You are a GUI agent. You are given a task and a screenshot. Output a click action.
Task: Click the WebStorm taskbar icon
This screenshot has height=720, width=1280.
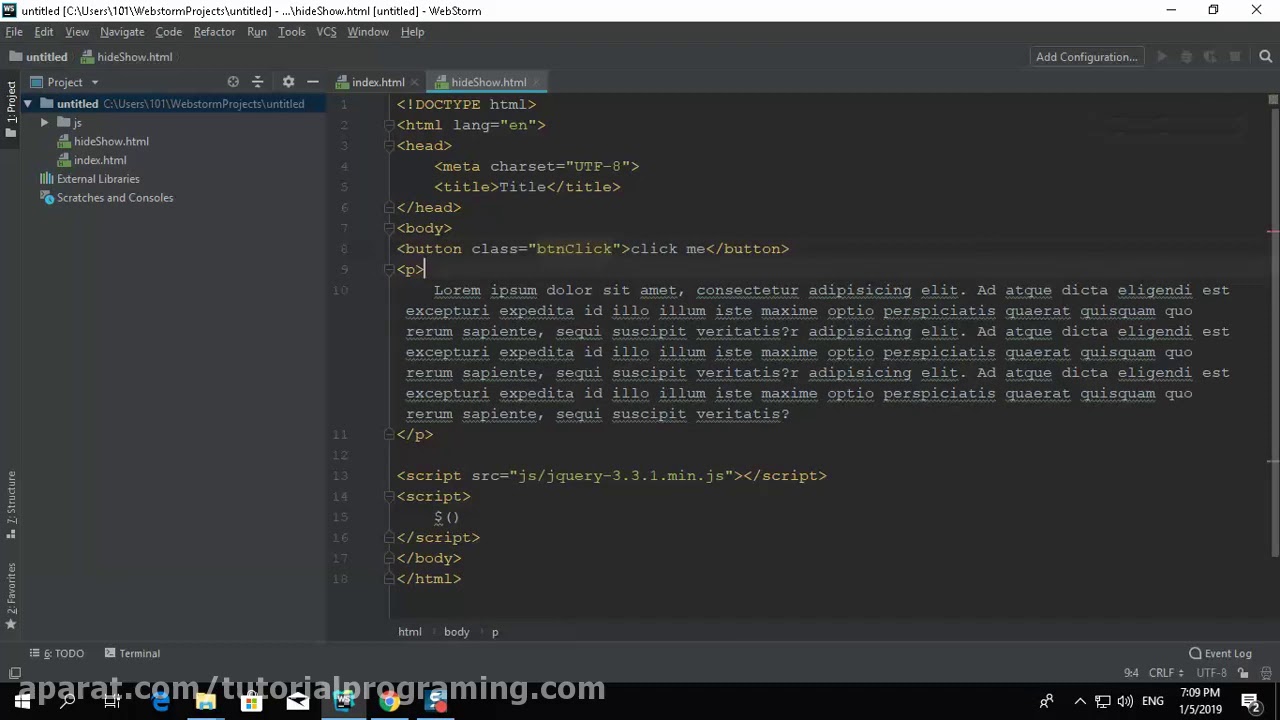343,701
